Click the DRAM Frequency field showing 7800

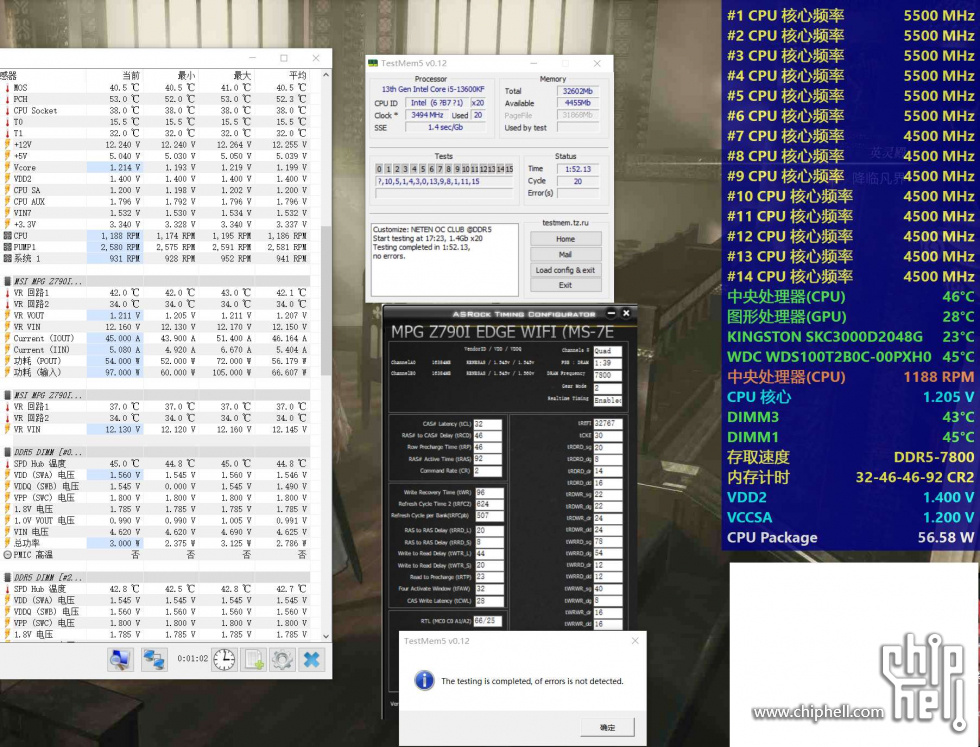608,376
